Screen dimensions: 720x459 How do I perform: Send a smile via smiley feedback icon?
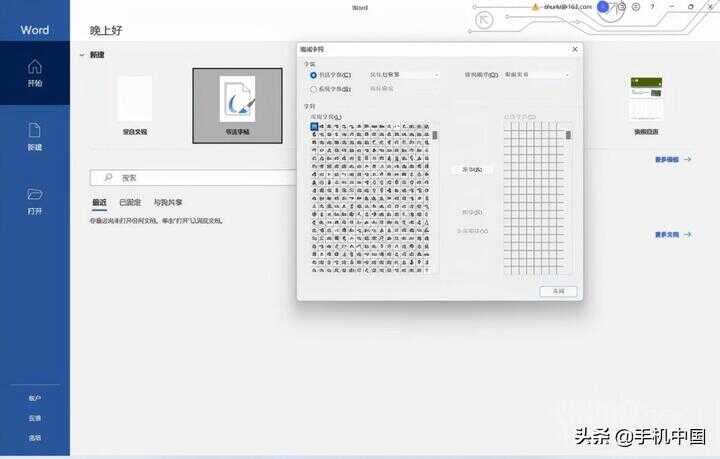point(622,7)
